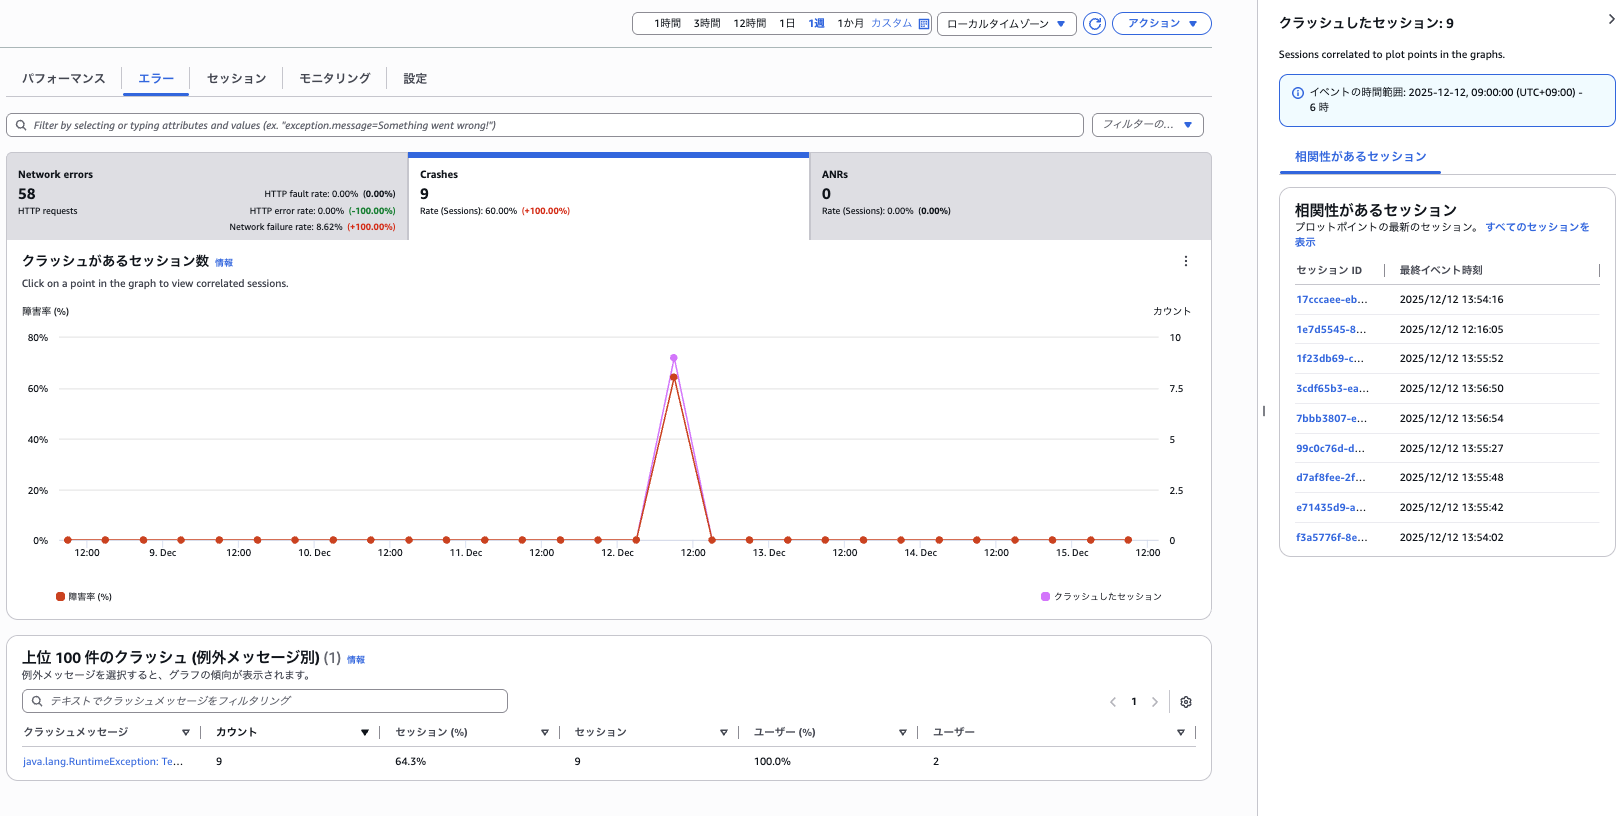1622x816 pixels.
Task: Choose the カスタム time range
Action: tap(891, 23)
